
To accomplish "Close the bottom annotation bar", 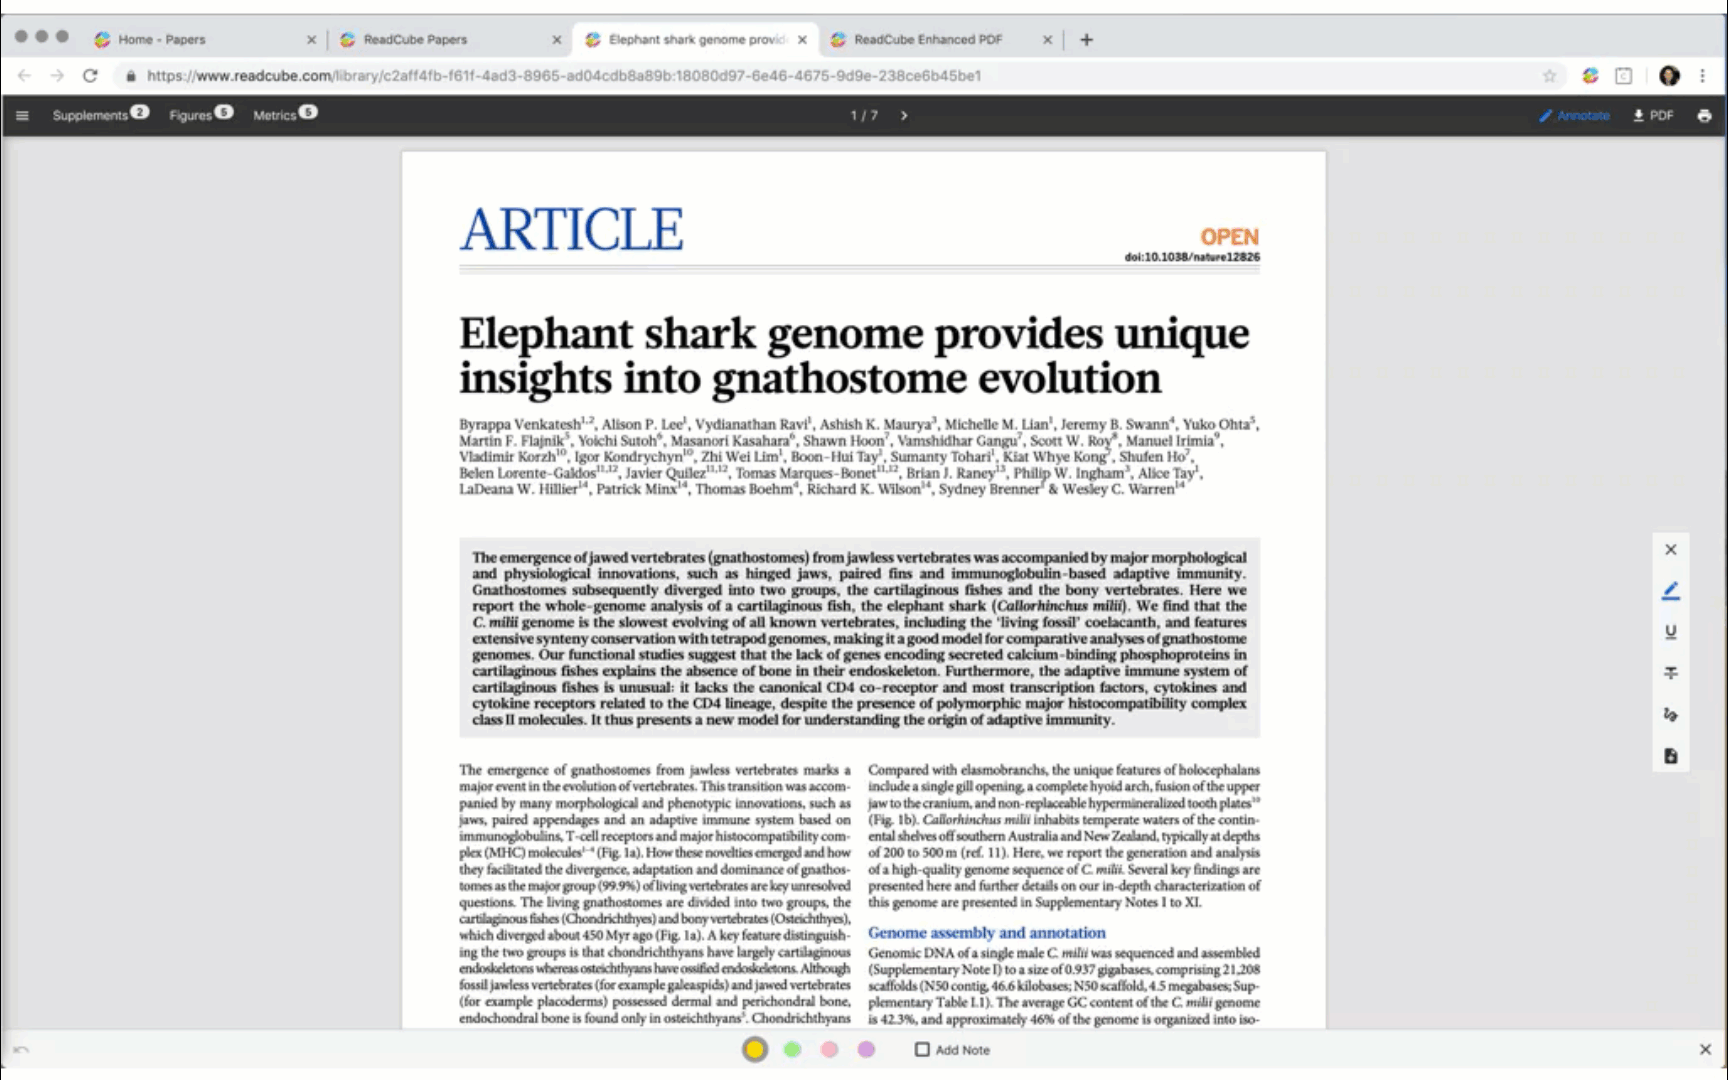I will tap(1705, 1049).
